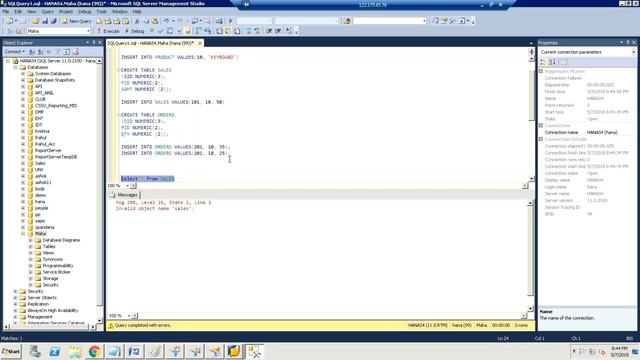640x360 pixels.
Task: Select the Sales database in tree
Action: (40, 163)
